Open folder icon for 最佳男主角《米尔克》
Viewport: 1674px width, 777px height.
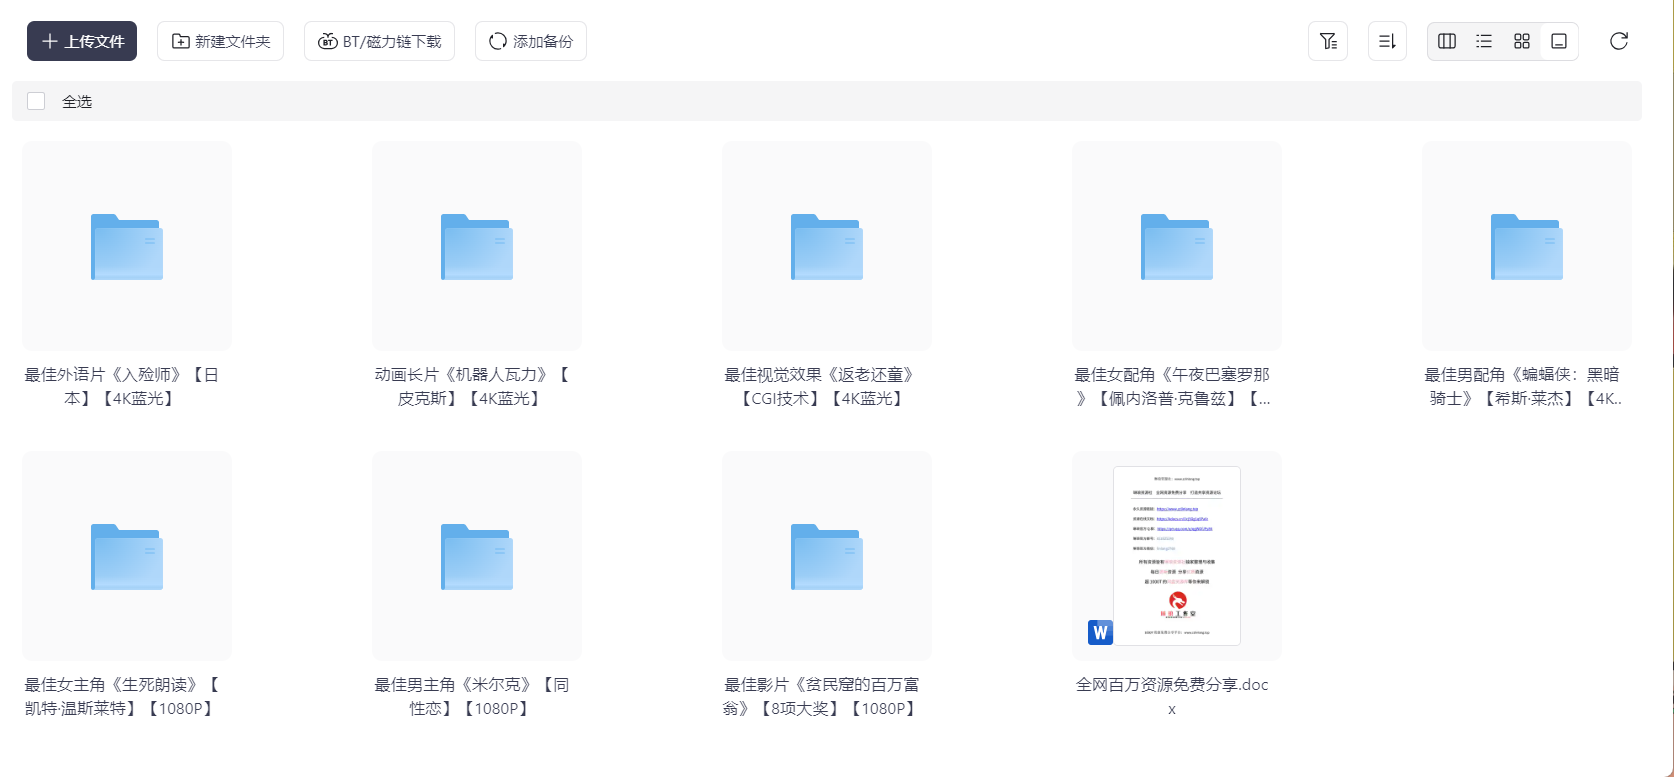(477, 556)
